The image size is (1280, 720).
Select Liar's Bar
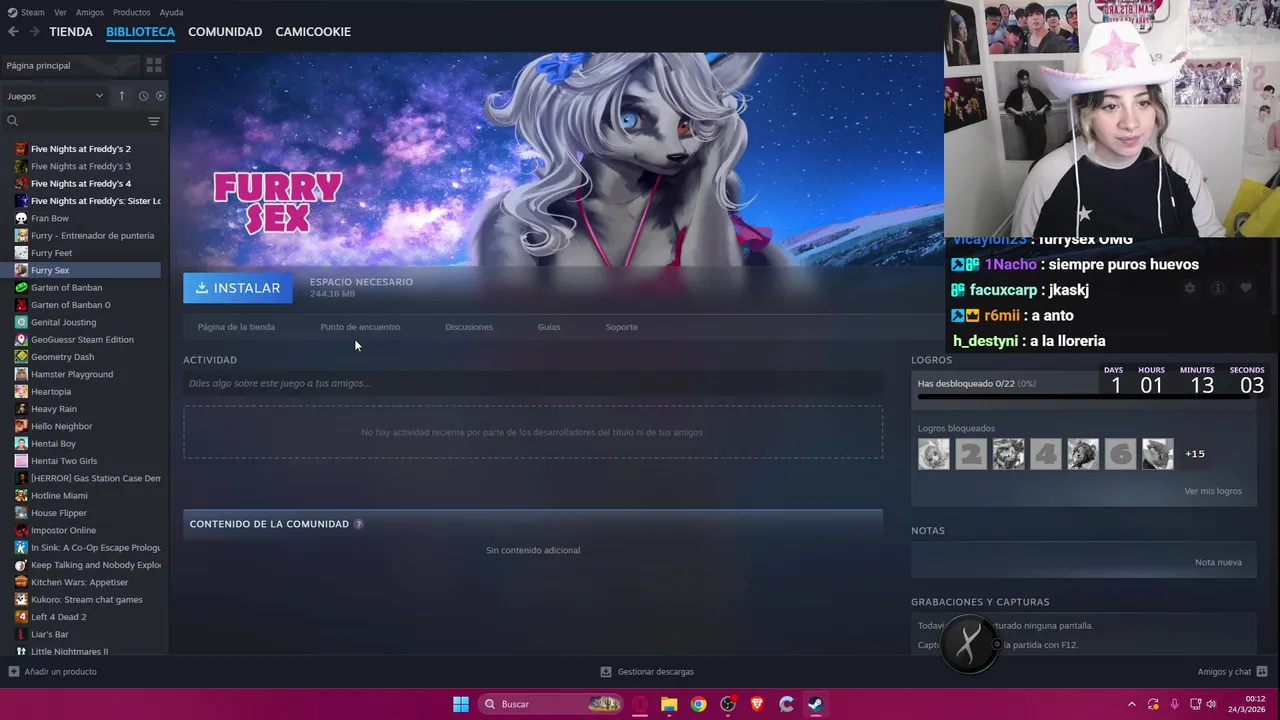click(x=50, y=634)
